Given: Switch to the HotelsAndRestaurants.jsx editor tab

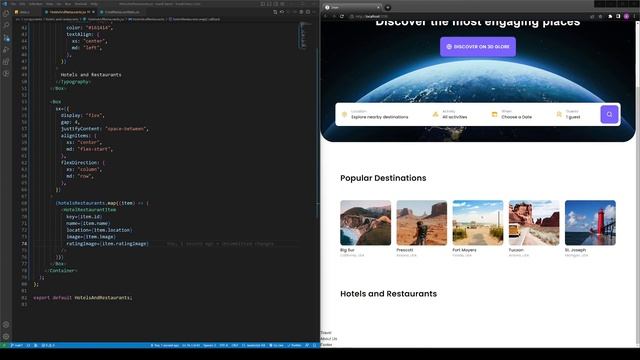Looking at the screenshot, I should 69,12.
